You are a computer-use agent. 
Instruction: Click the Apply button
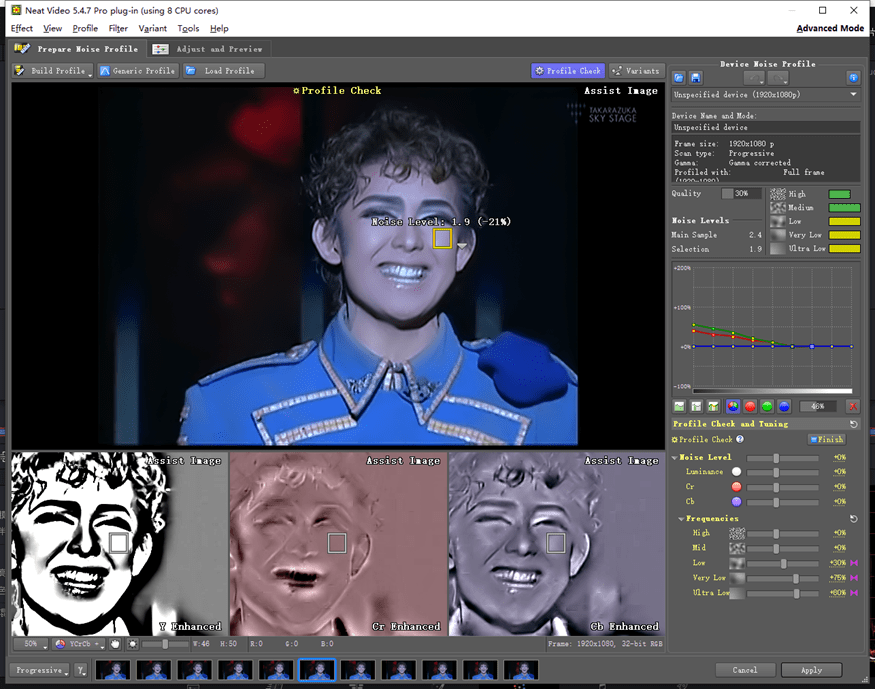pyautogui.click(x=811, y=670)
